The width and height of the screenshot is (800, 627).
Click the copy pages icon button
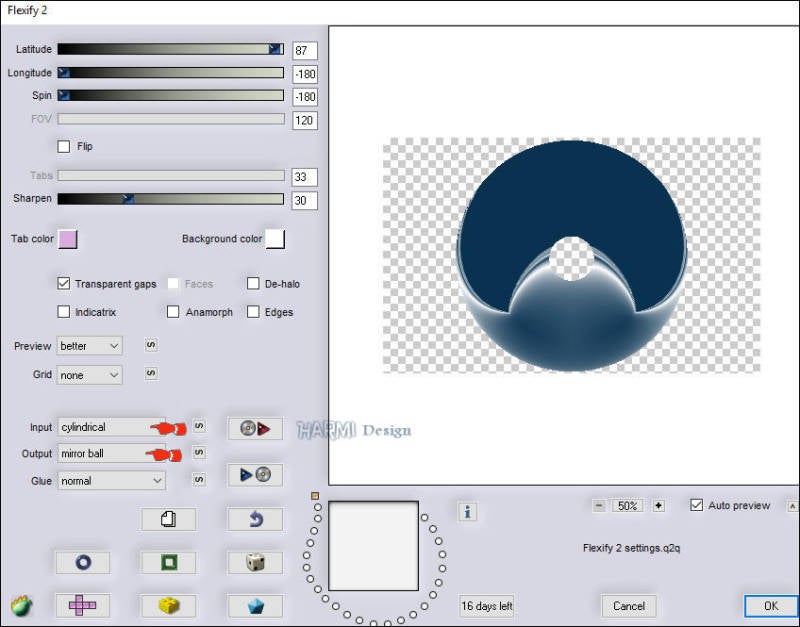pyautogui.click(x=168, y=519)
